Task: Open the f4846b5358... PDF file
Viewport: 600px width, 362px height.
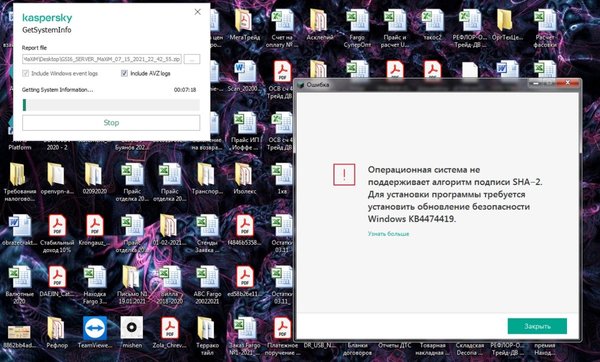Action: 245,226
